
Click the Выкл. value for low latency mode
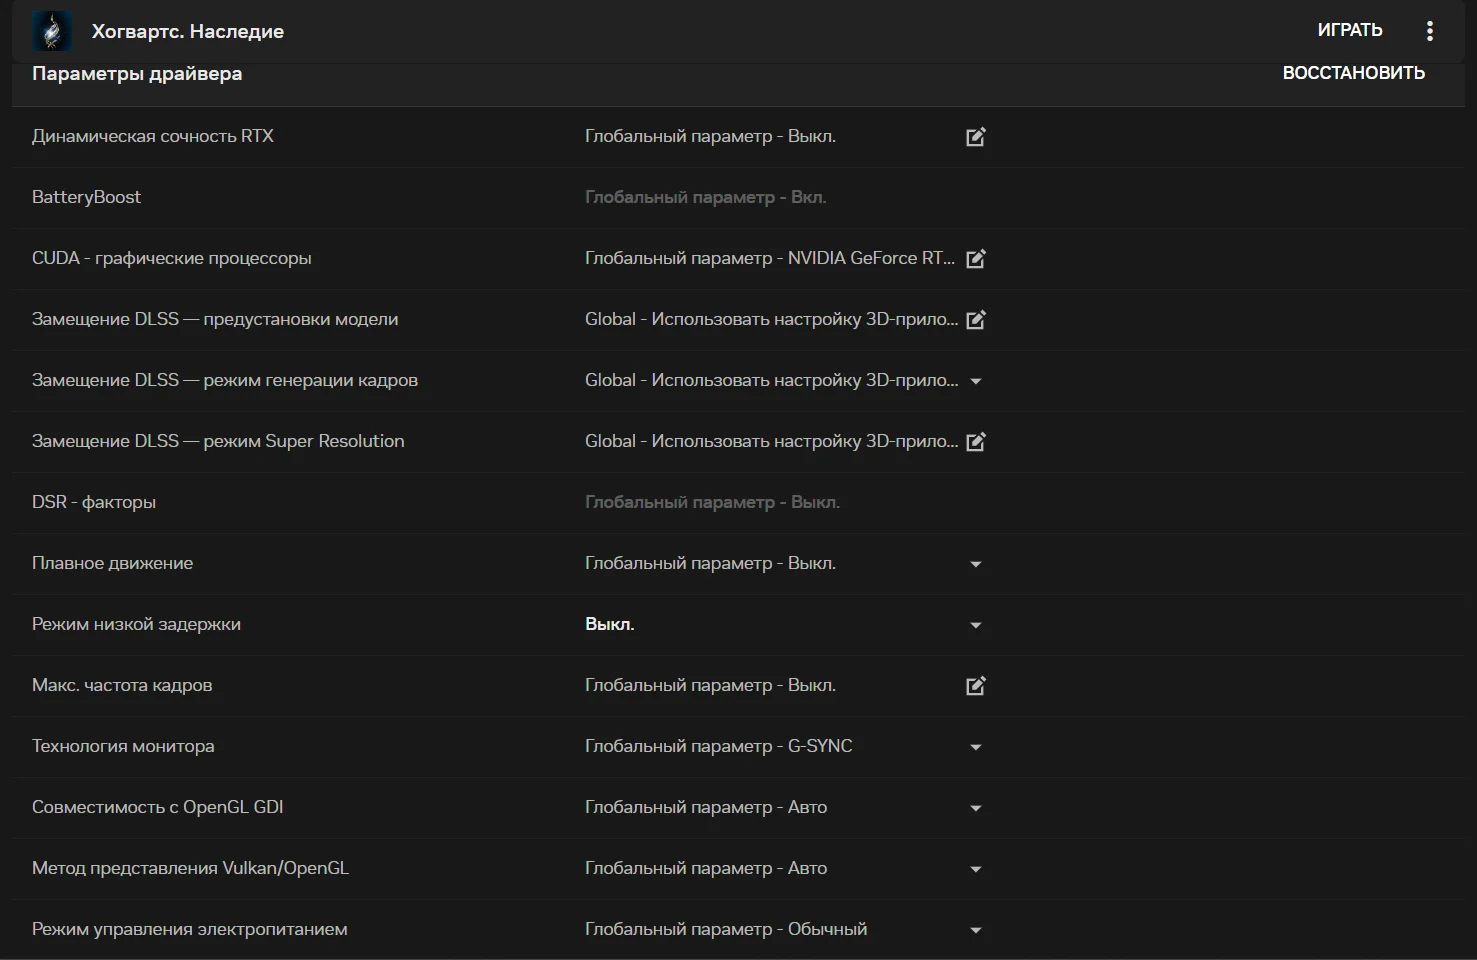tap(609, 625)
